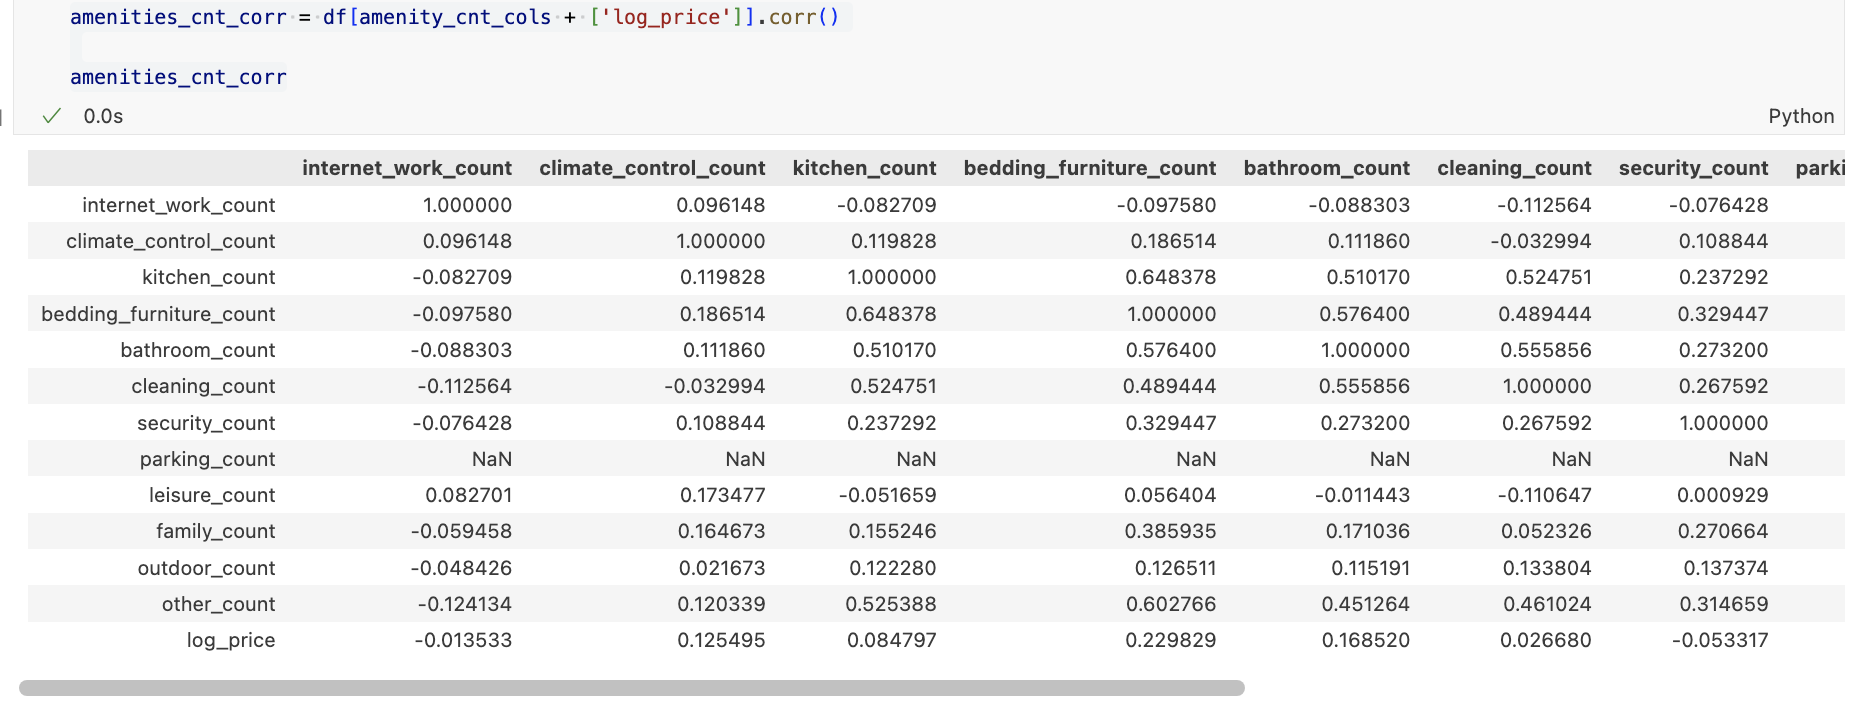
Task: Click the Python language indicator
Action: coord(1801,116)
